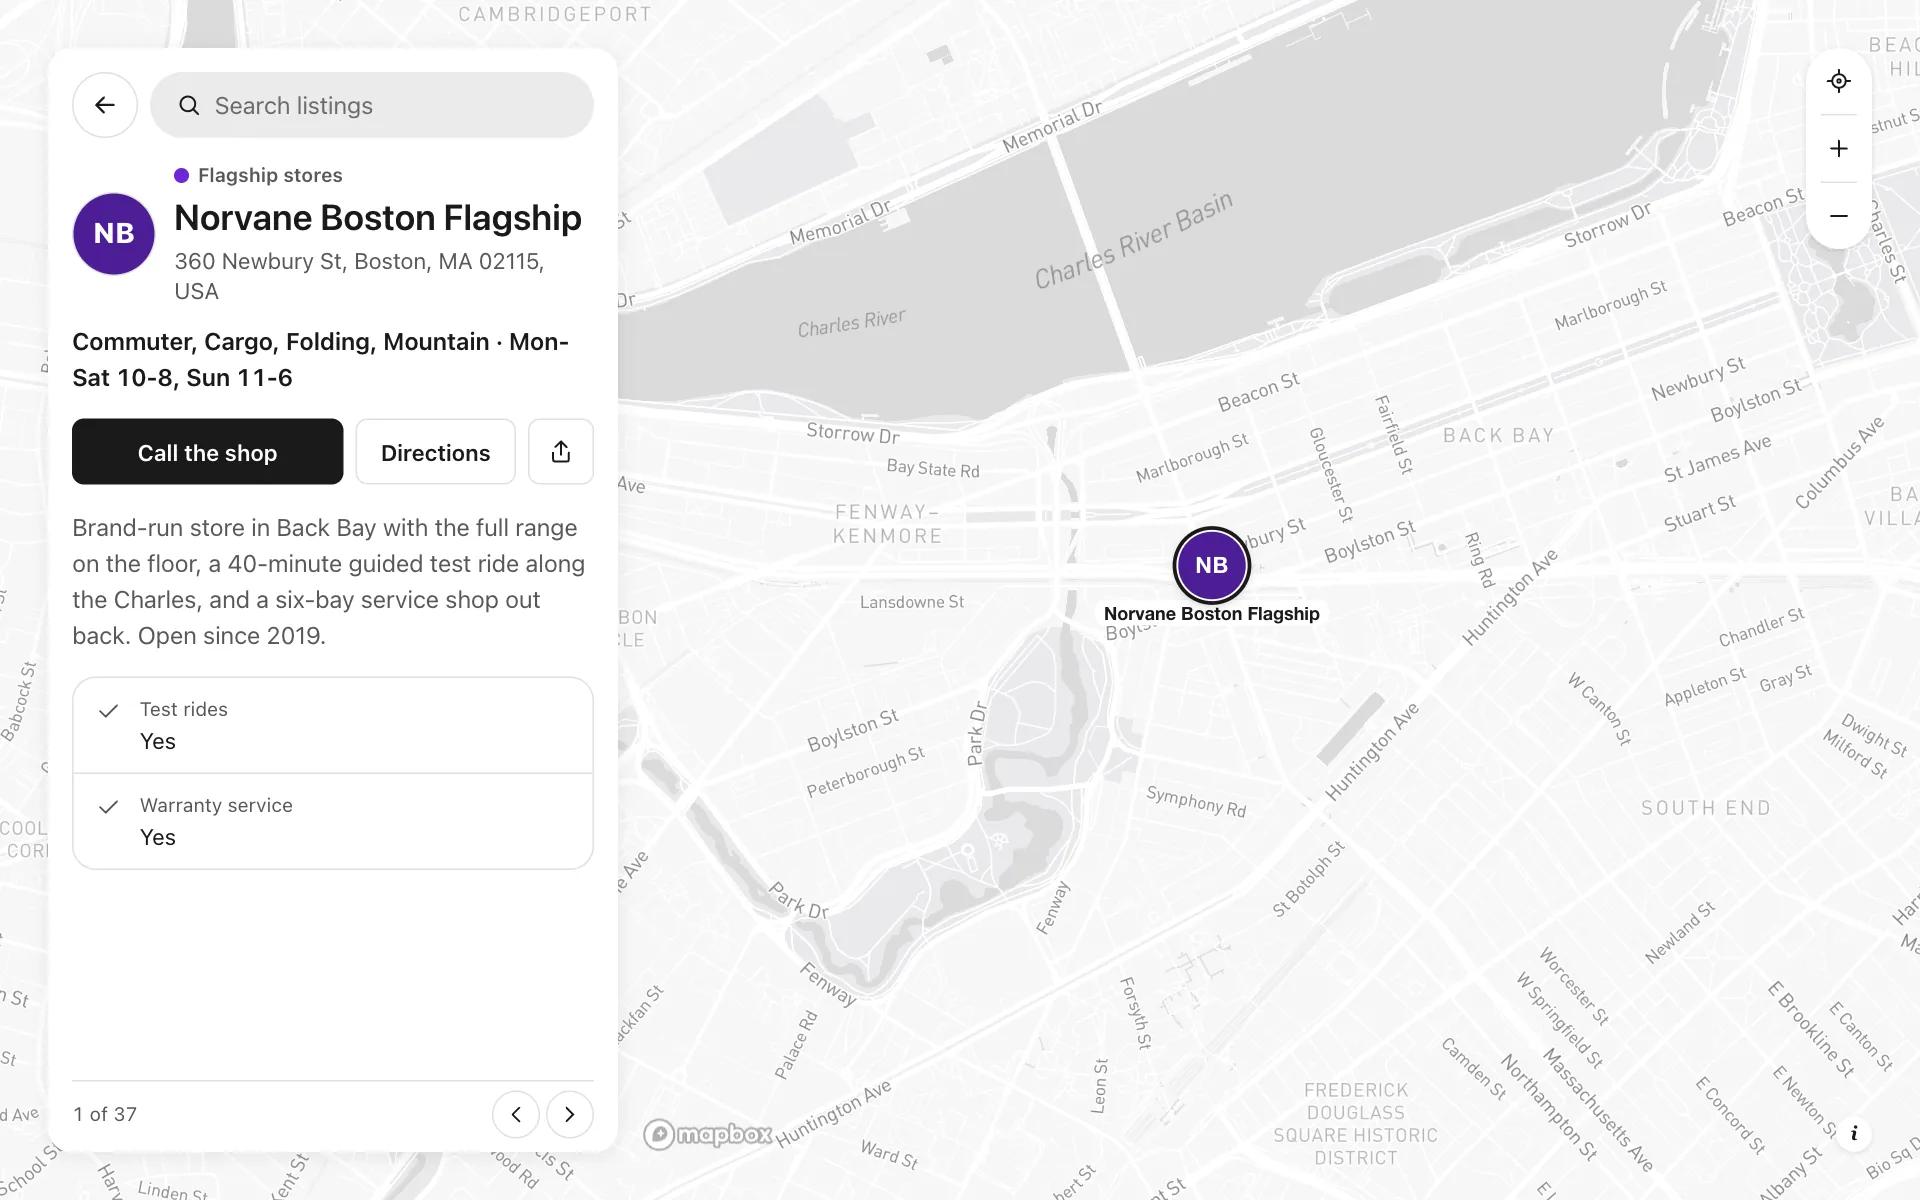Image resolution: width=1920 pixels, height=1200 pixels.
Task: Call the shop
Action: click(x=208, y=452)
